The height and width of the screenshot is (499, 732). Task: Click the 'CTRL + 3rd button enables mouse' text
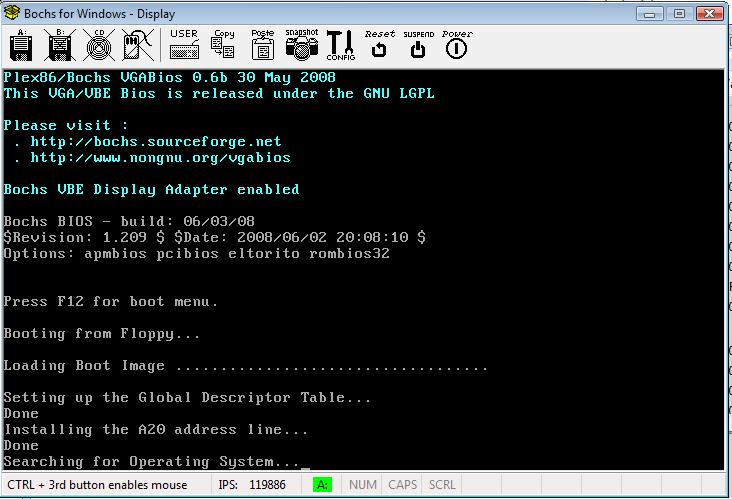pyautogui.click(x=97, y=485)
